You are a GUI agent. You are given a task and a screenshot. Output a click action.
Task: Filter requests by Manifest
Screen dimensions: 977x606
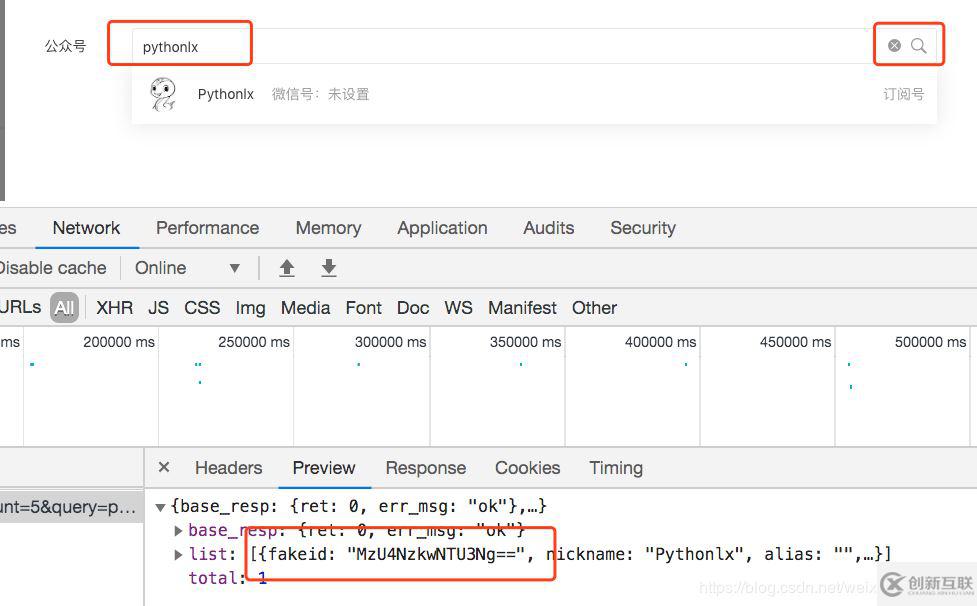(x=522, y=308)
